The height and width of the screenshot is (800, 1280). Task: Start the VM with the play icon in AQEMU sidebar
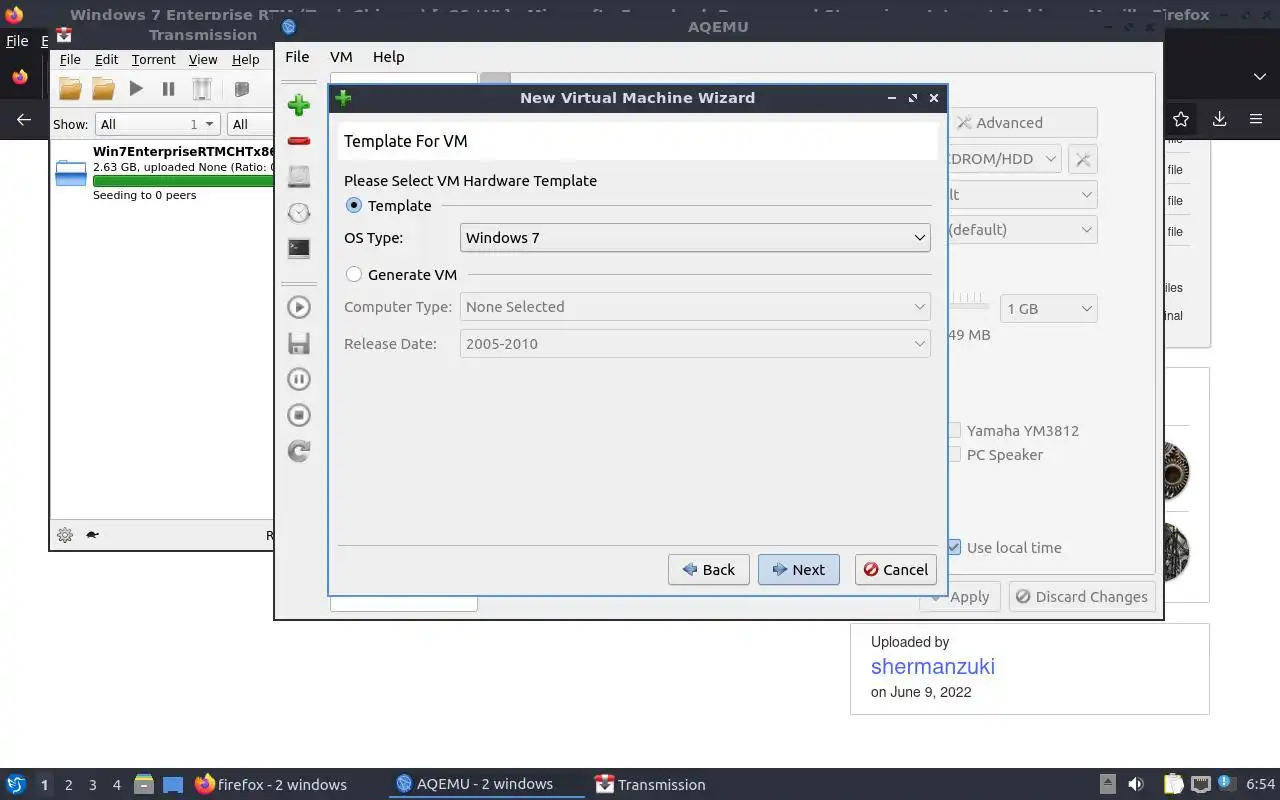tap(298, 307)
